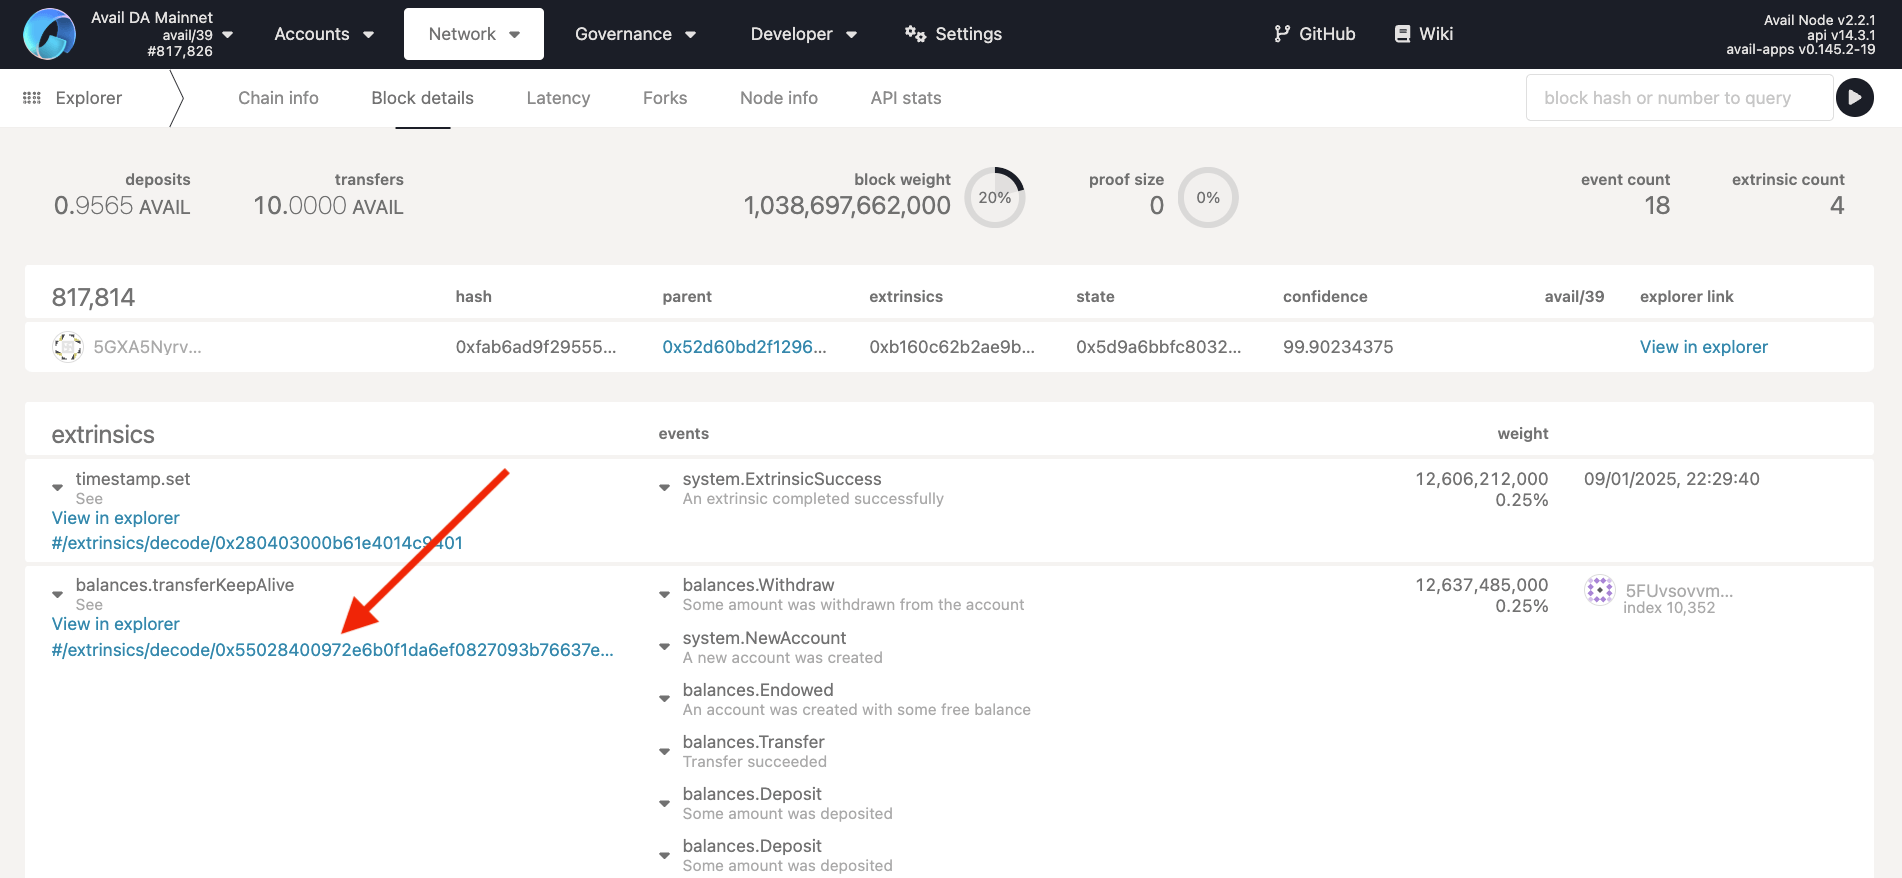Click the parent hash 0x52d60bd2f1296 link
Screen dimensions: 1902x878
coord(744,347)
